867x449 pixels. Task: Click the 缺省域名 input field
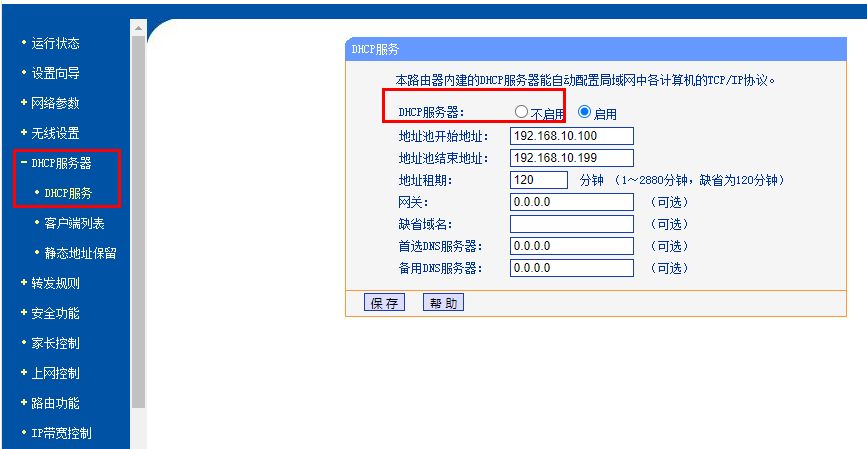(x=572, y=224)
